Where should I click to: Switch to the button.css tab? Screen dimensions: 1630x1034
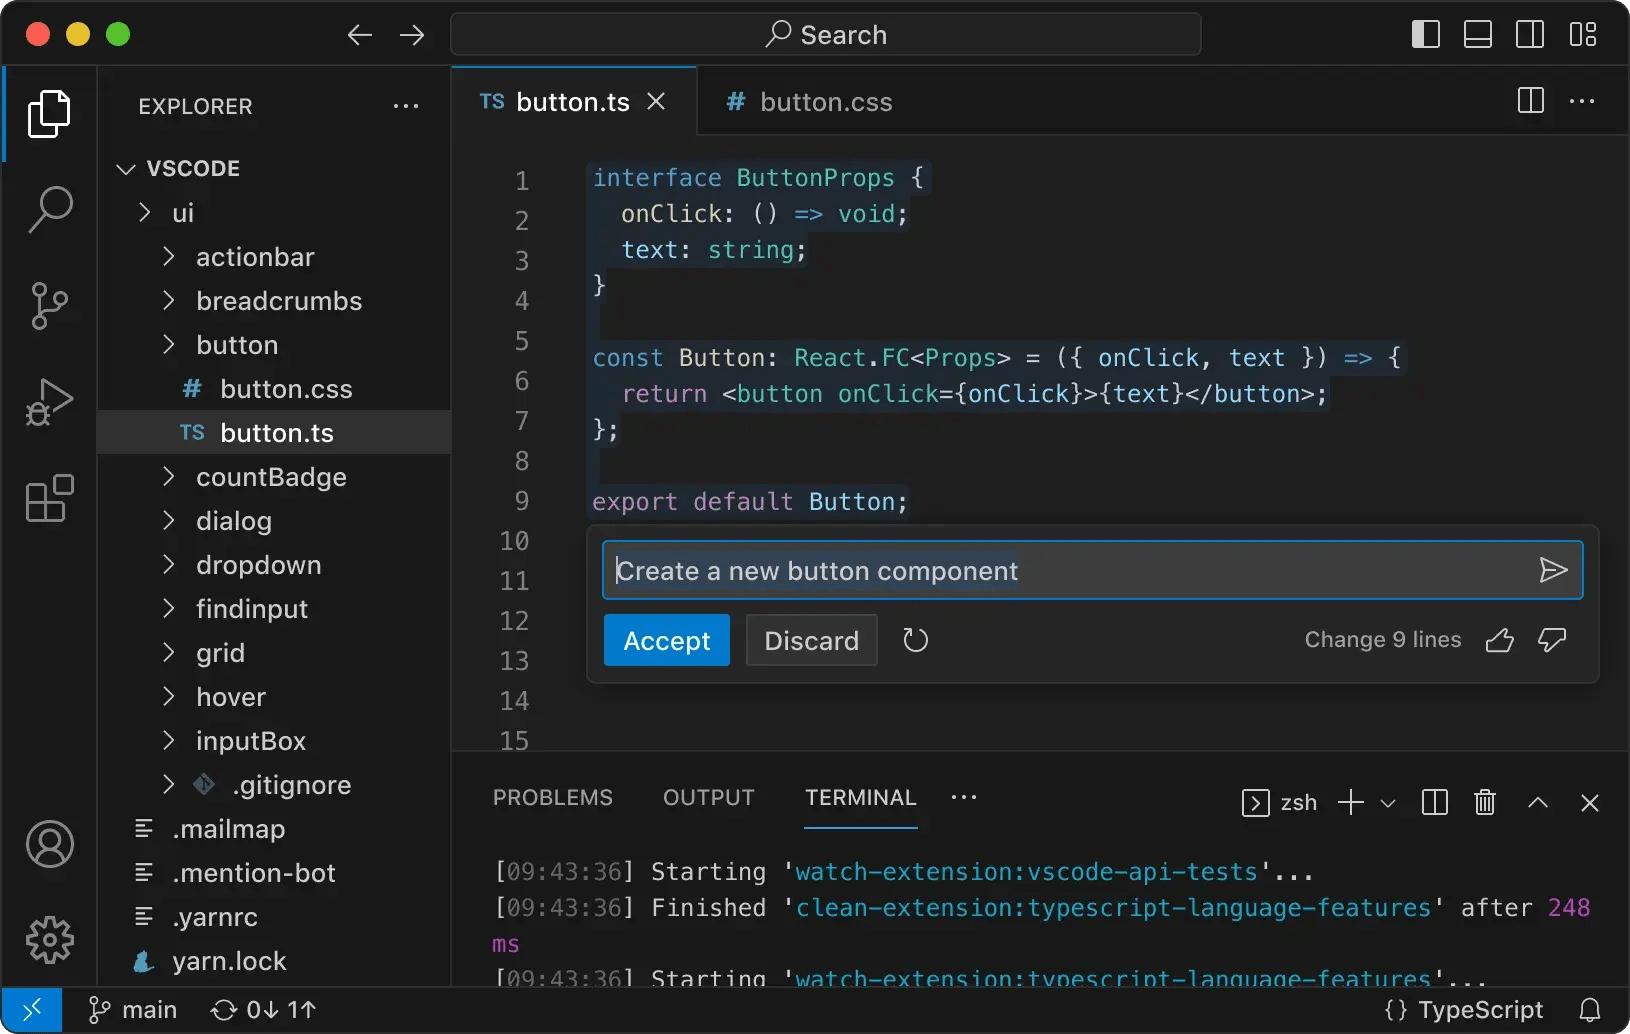point(824,101)
